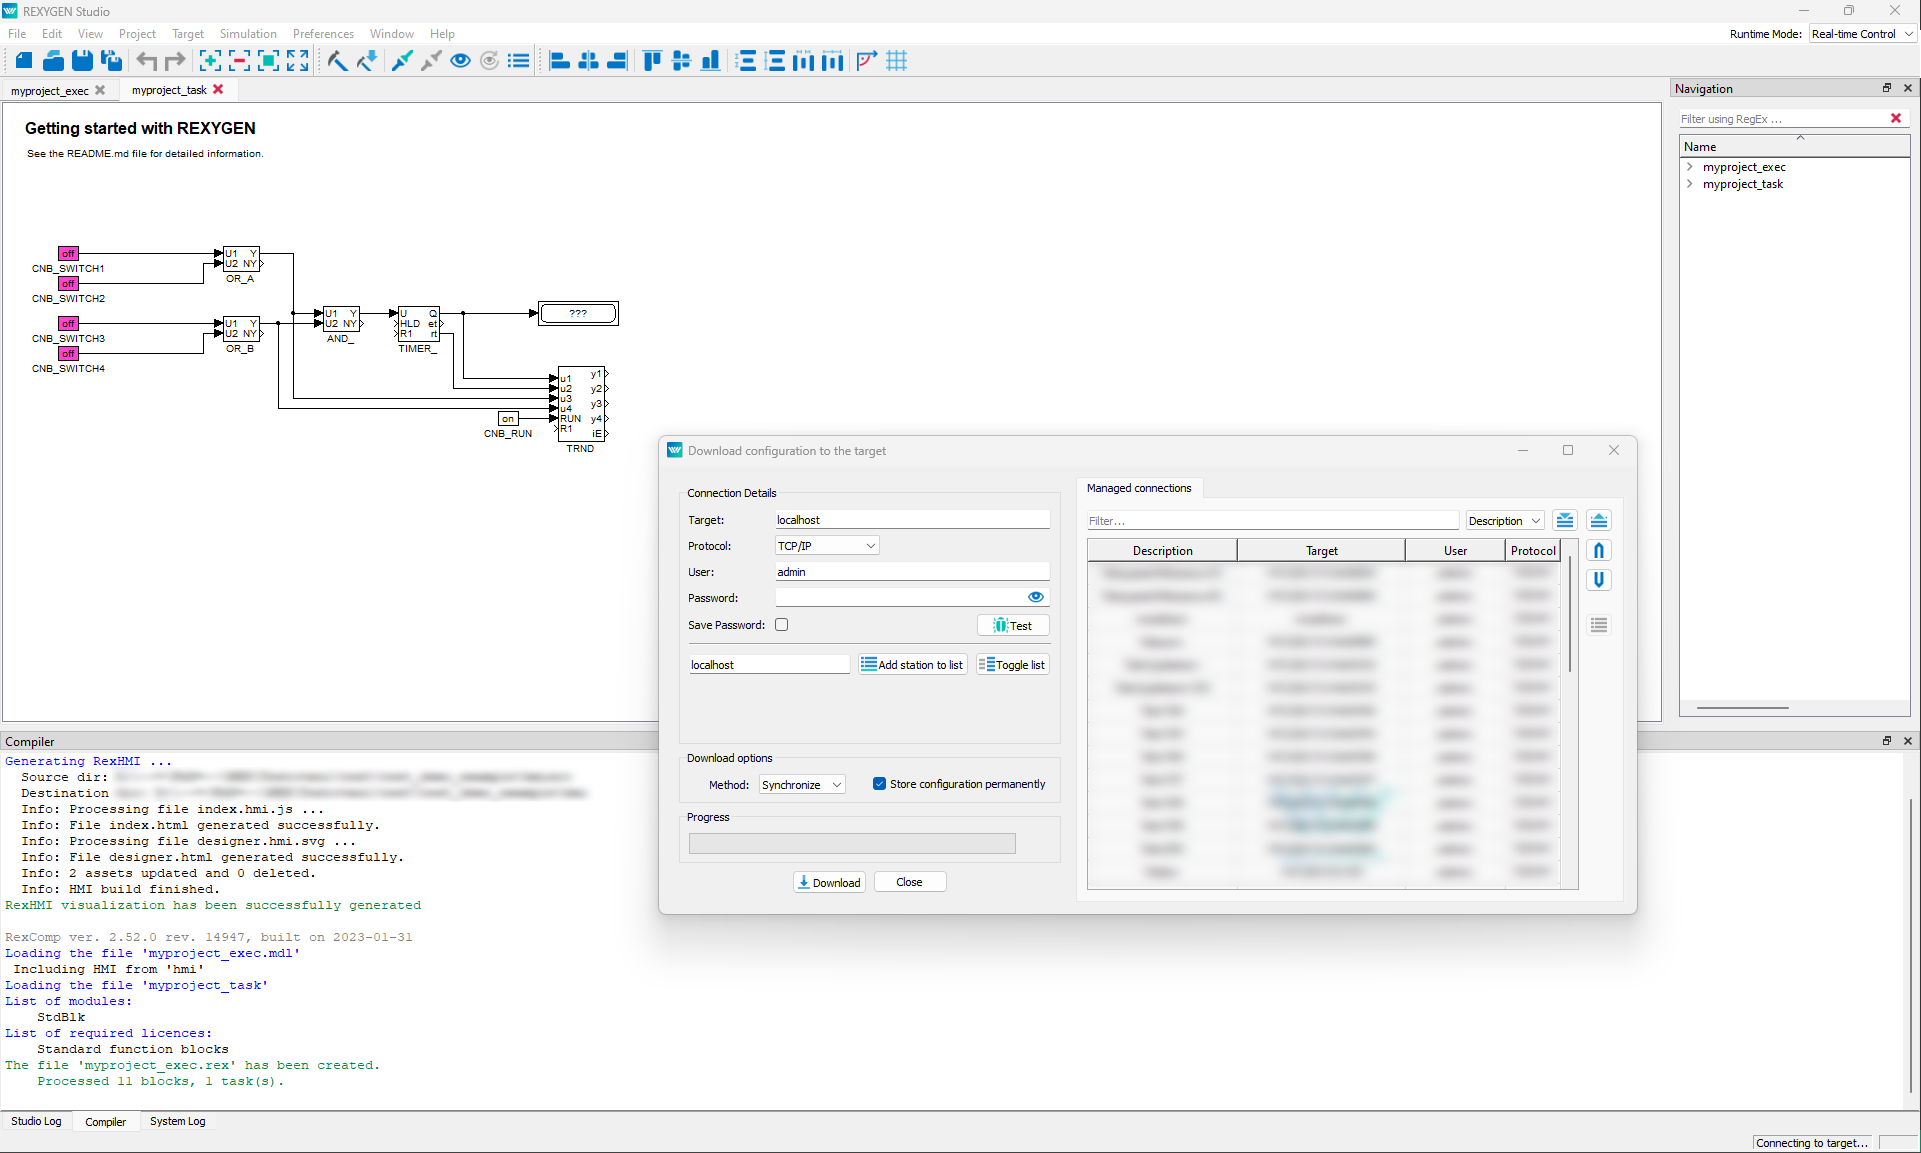Click the Zoom out toolbar icon
Screen dimensions: 1921x1153
click(x=239, y=61)
